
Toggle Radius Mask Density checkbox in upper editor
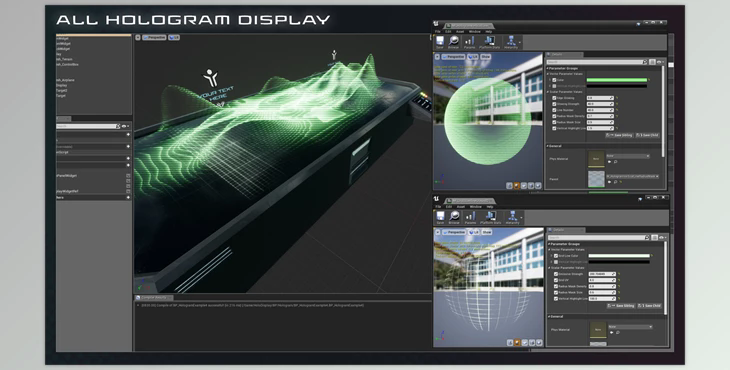554,116
